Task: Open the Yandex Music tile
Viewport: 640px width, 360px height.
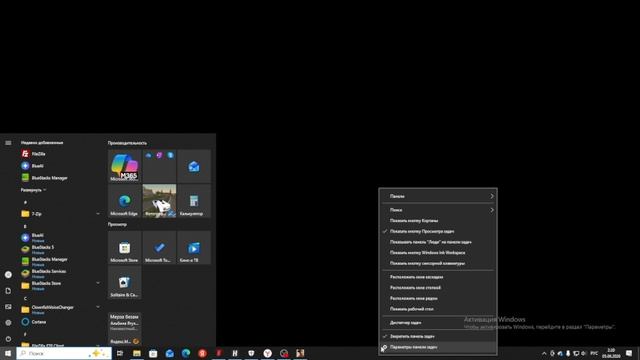Action: pyautogui.click(x=124, y=329)
